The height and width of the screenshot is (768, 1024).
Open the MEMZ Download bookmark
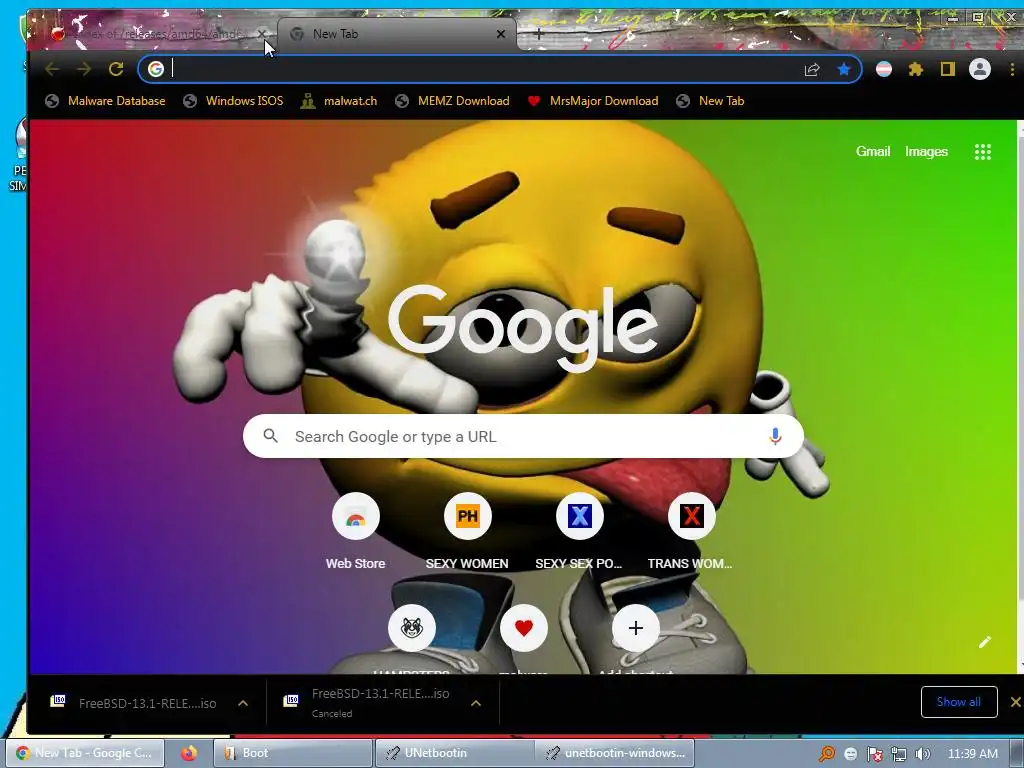click(x=453, y=101)
